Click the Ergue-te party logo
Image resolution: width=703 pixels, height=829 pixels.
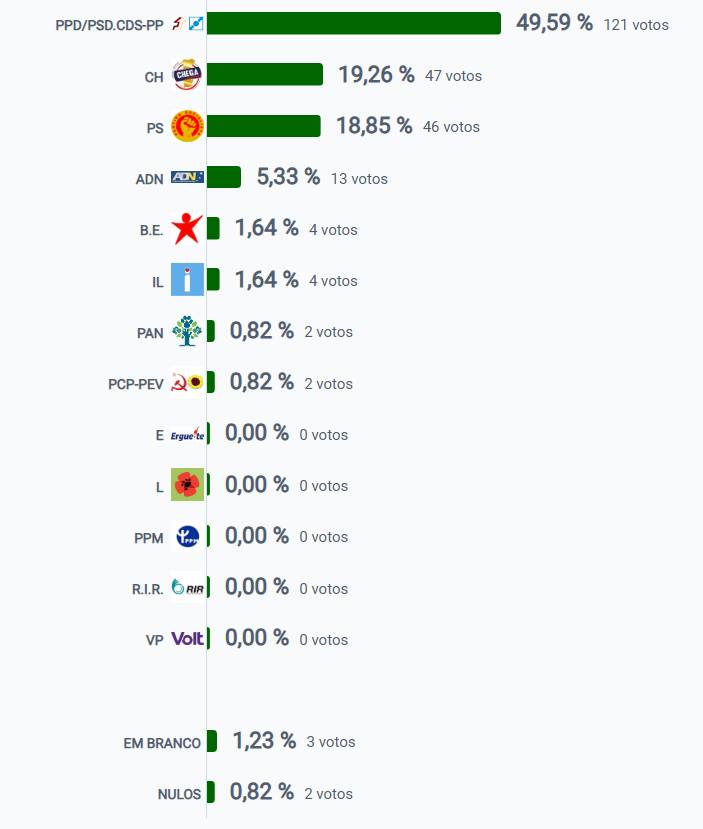pos(187,435)
